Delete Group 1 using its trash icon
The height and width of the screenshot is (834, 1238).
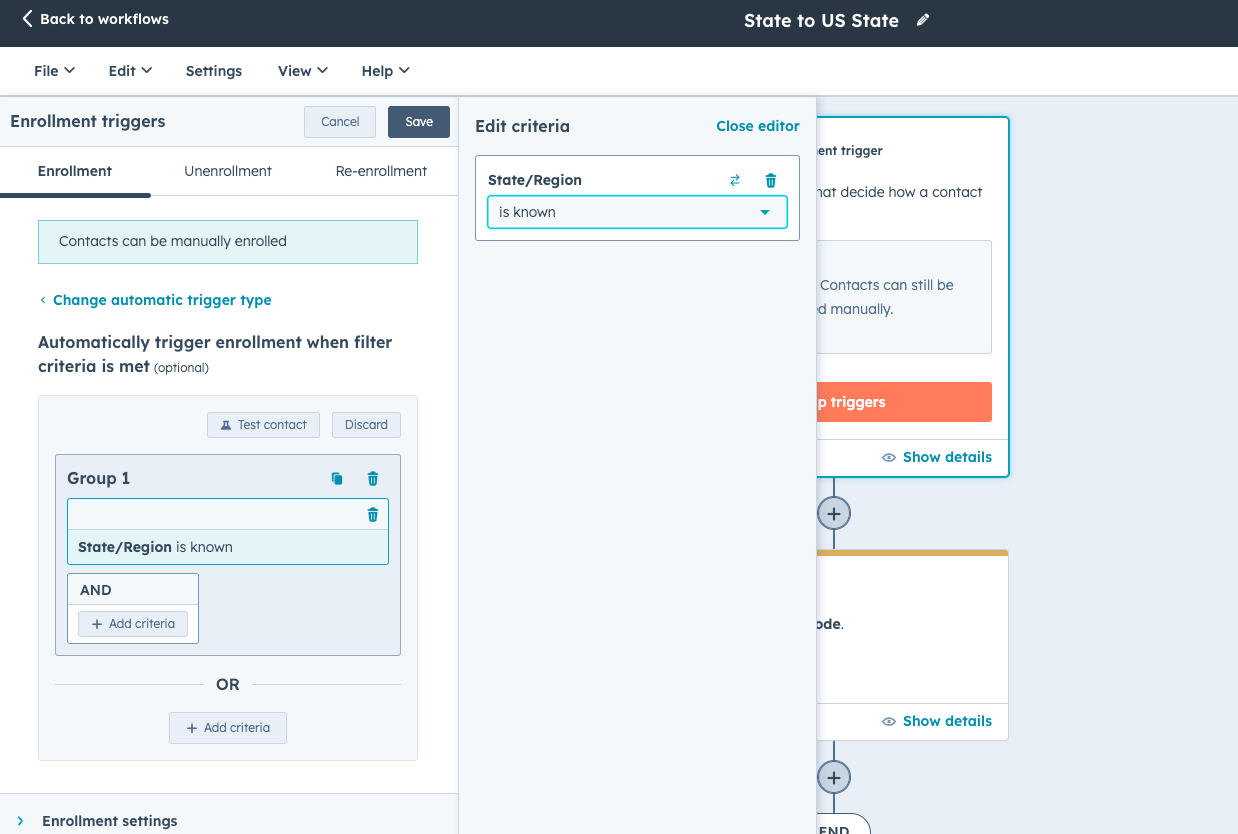(x=373, y=479)
